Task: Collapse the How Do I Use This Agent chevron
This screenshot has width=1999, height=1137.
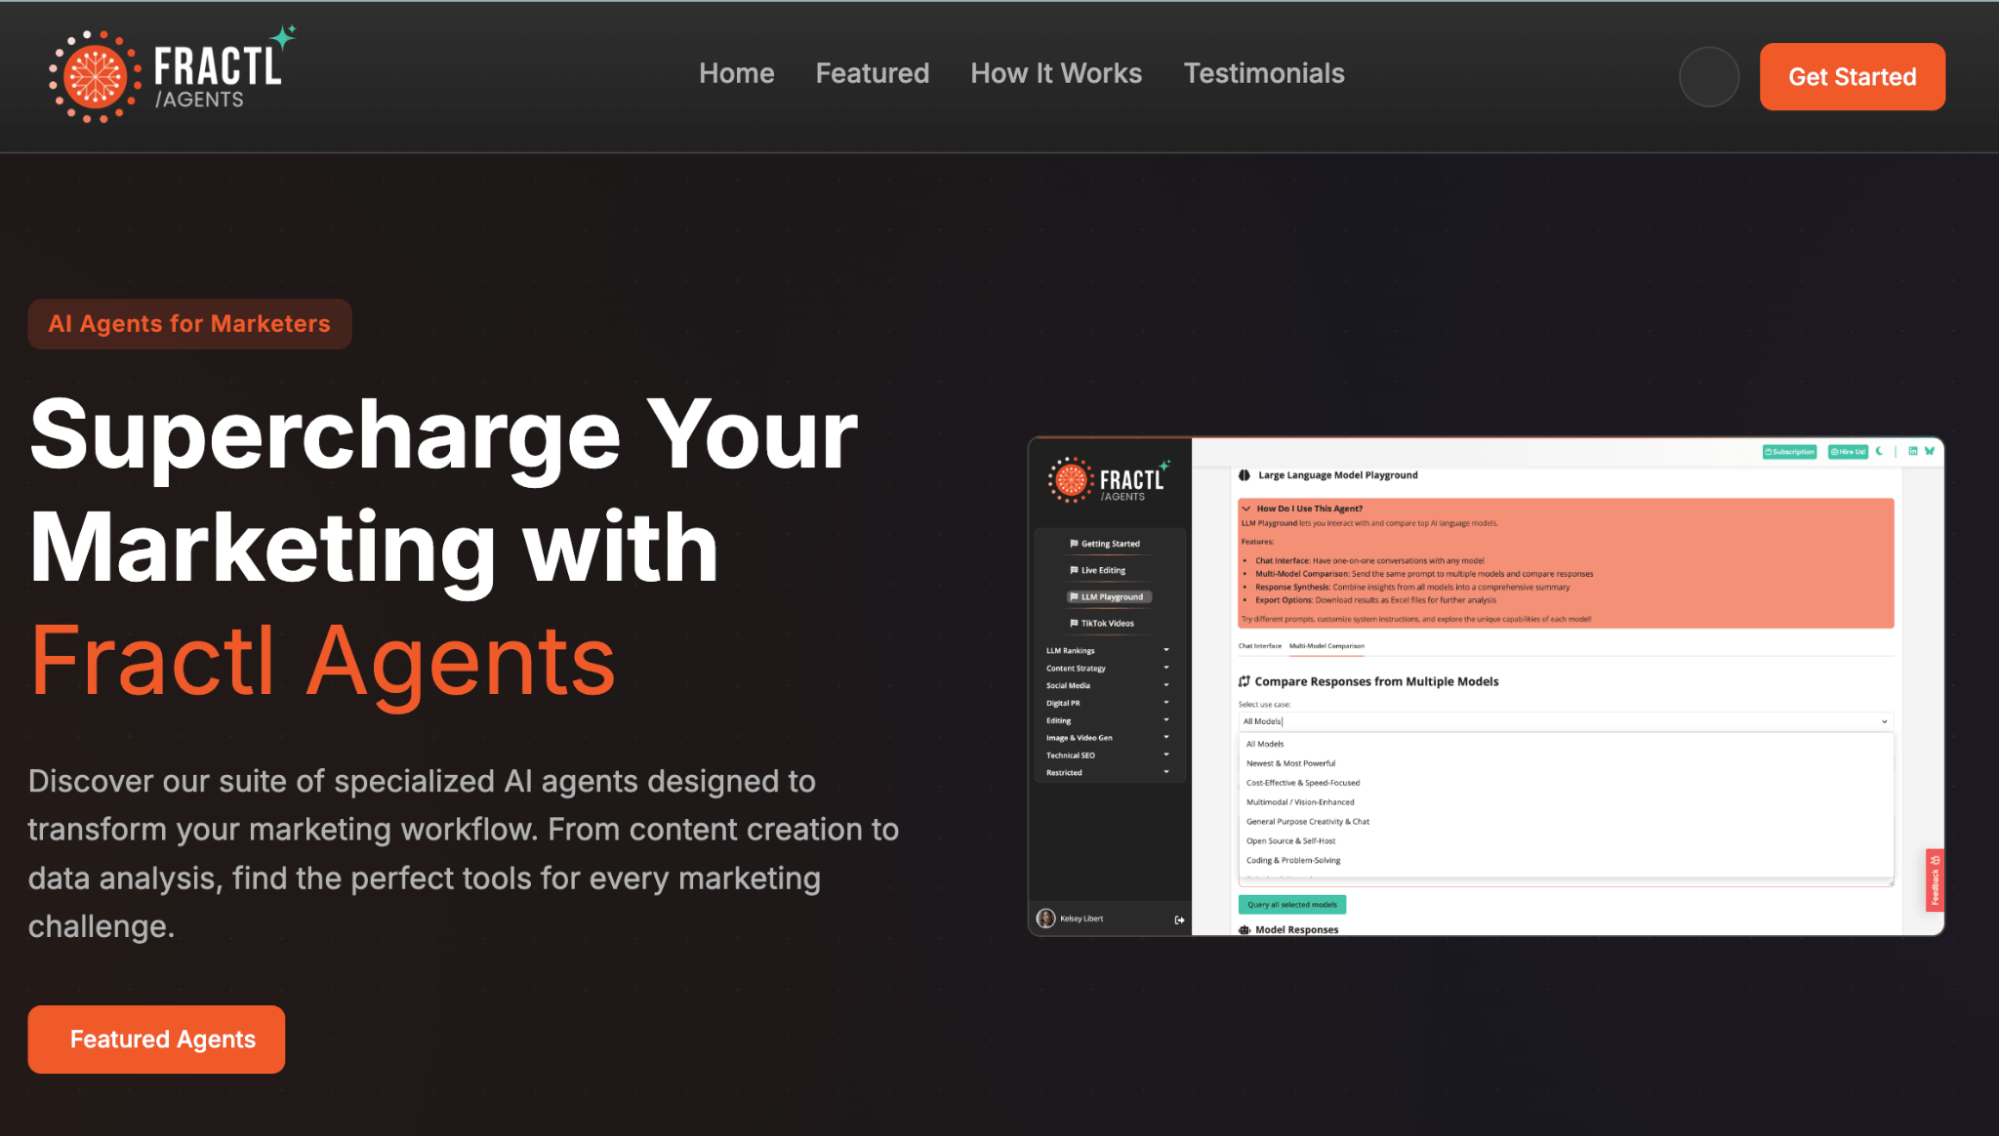Action: 1246,508
